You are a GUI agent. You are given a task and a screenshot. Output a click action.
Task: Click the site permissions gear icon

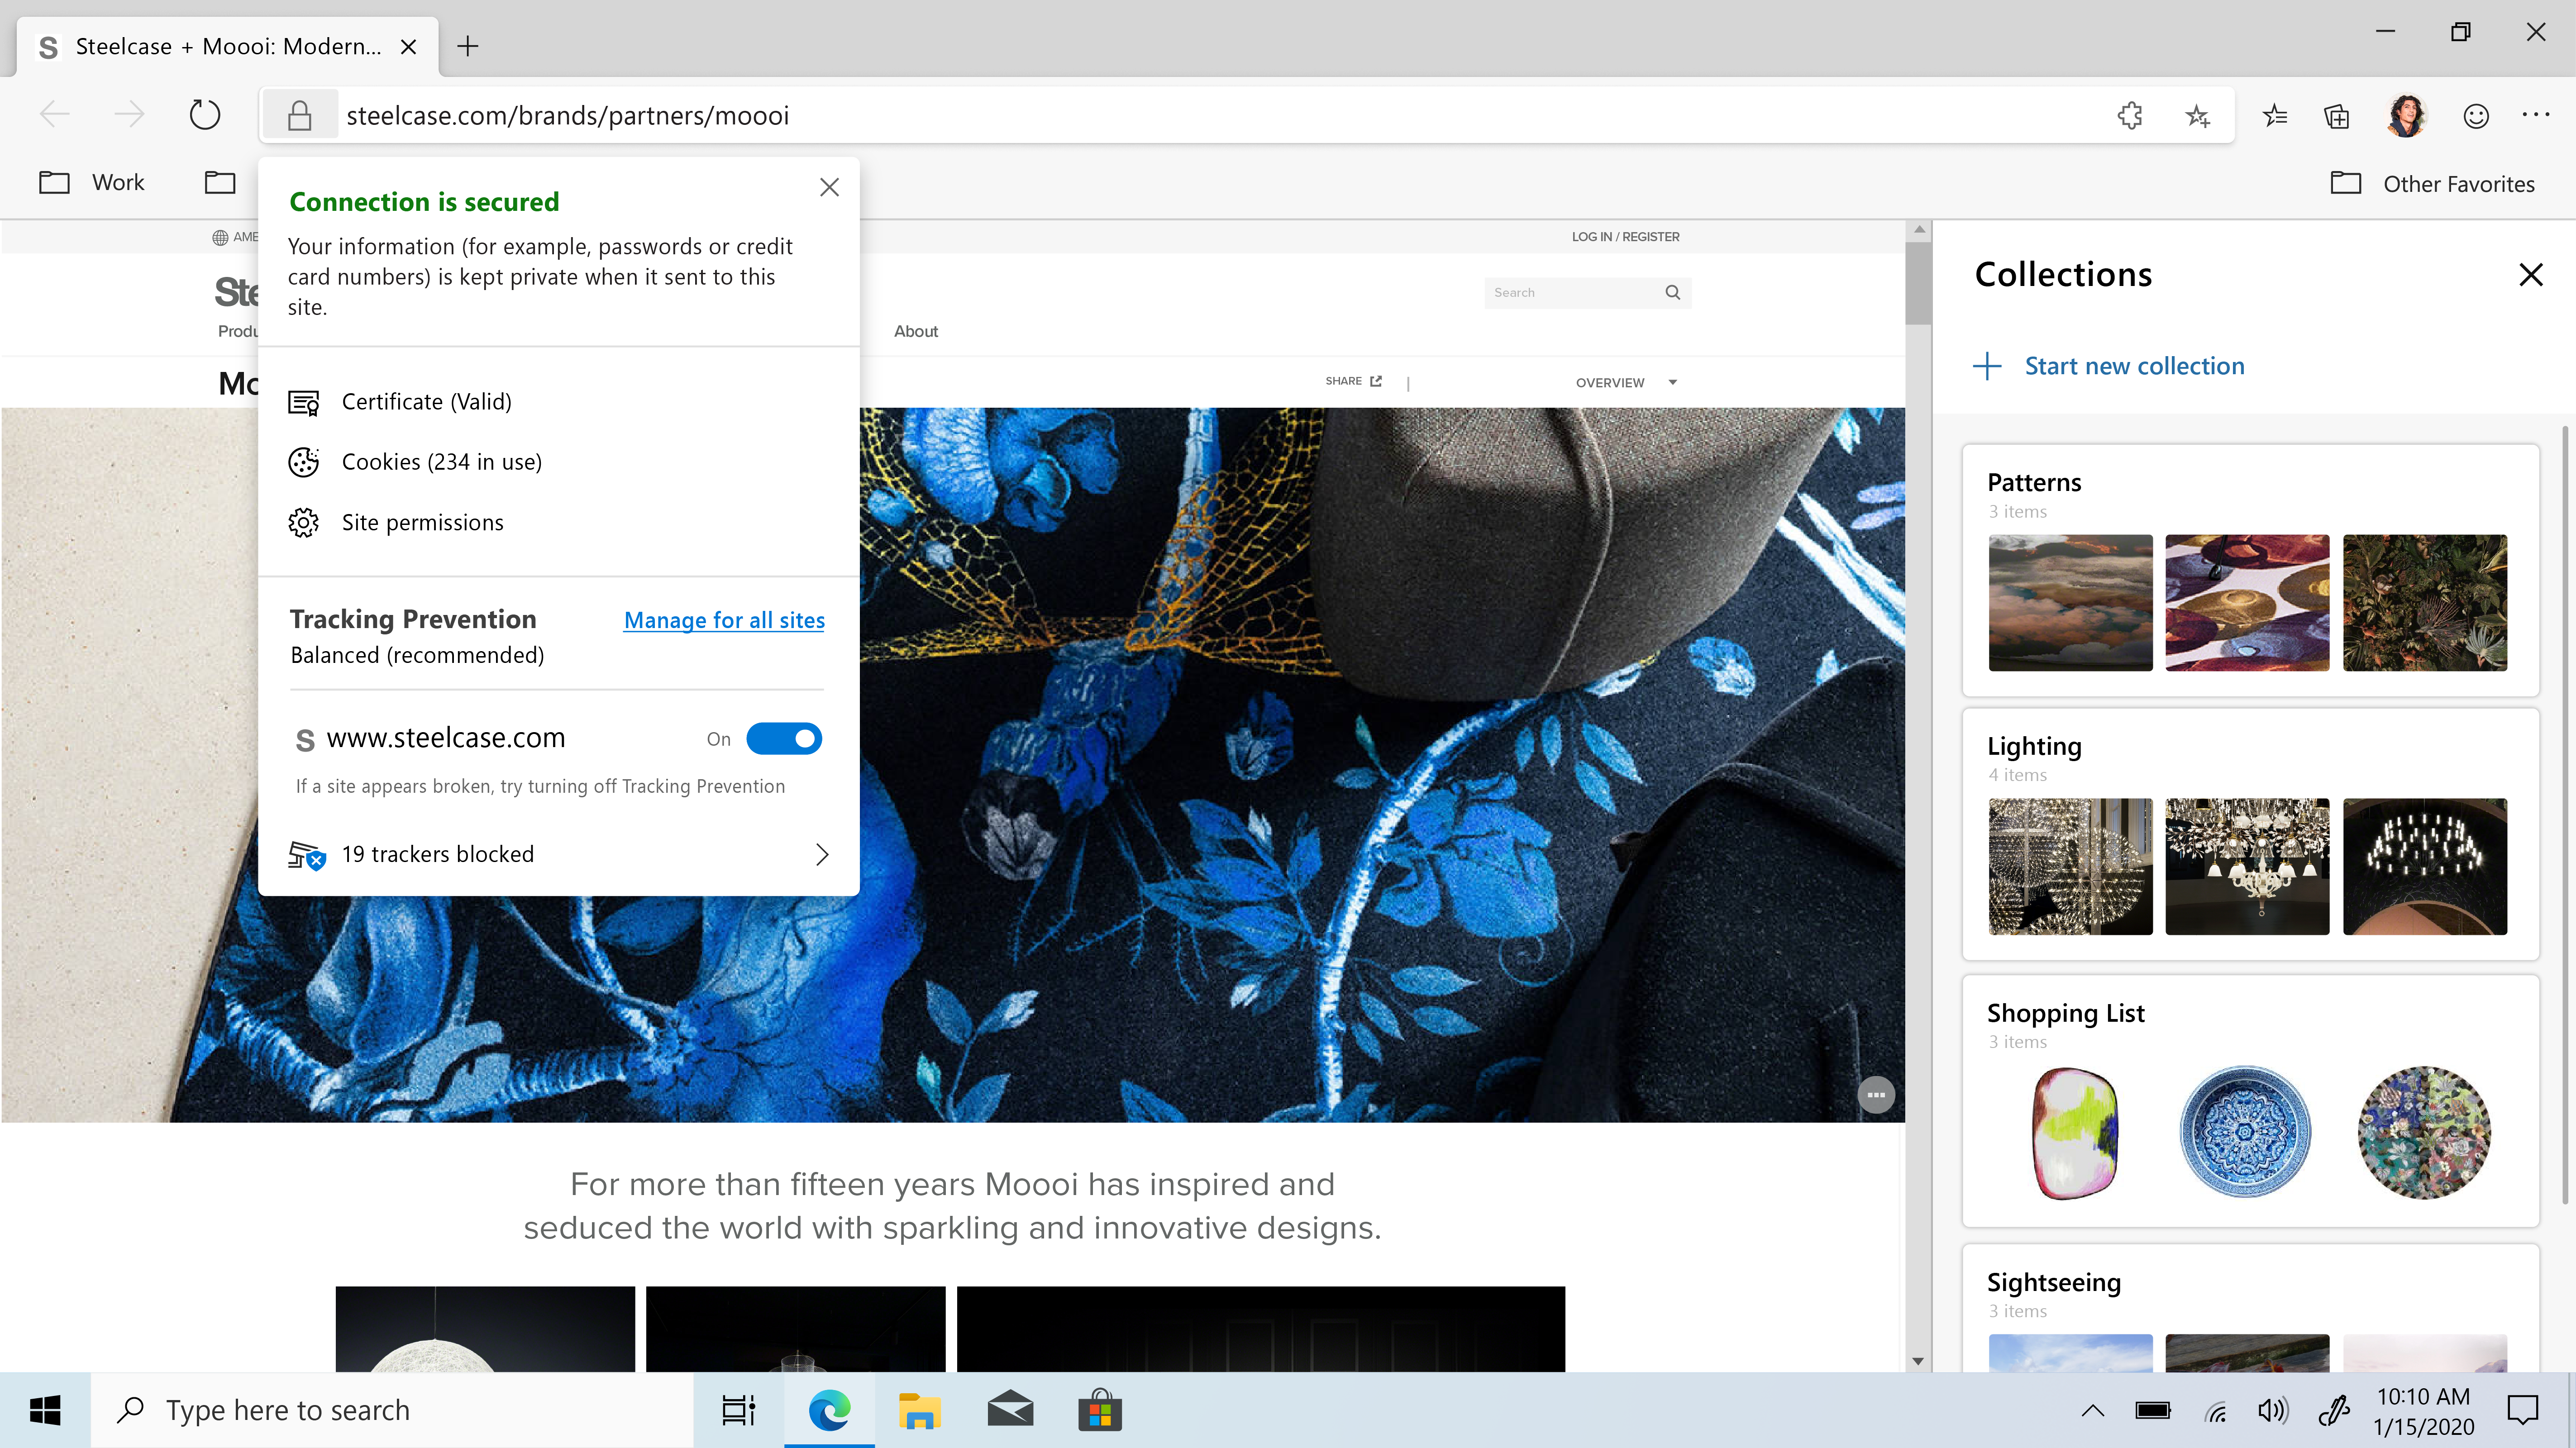click(304, 523)
